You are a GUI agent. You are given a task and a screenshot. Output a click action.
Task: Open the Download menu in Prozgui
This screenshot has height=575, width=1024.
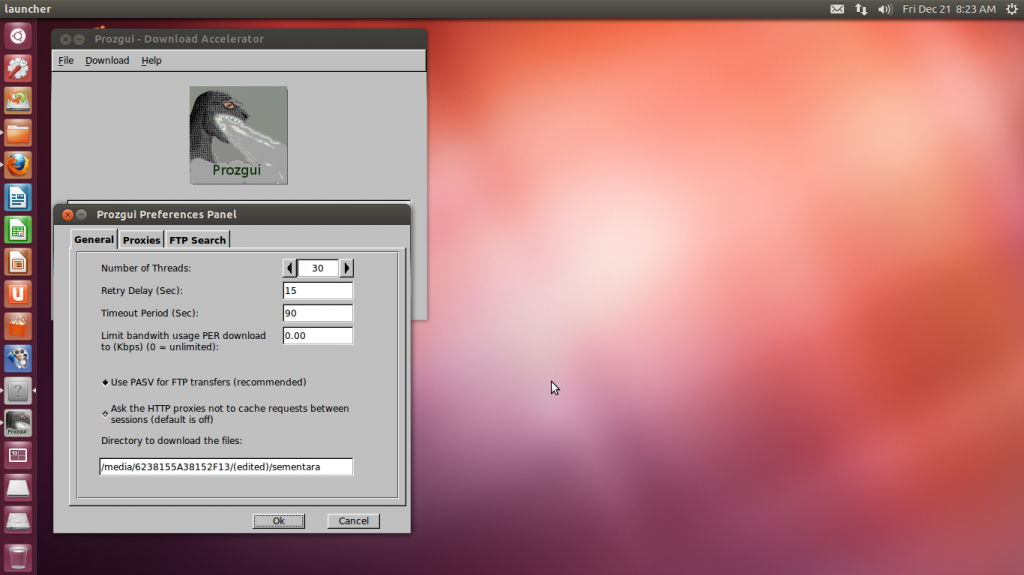[107, 61]
